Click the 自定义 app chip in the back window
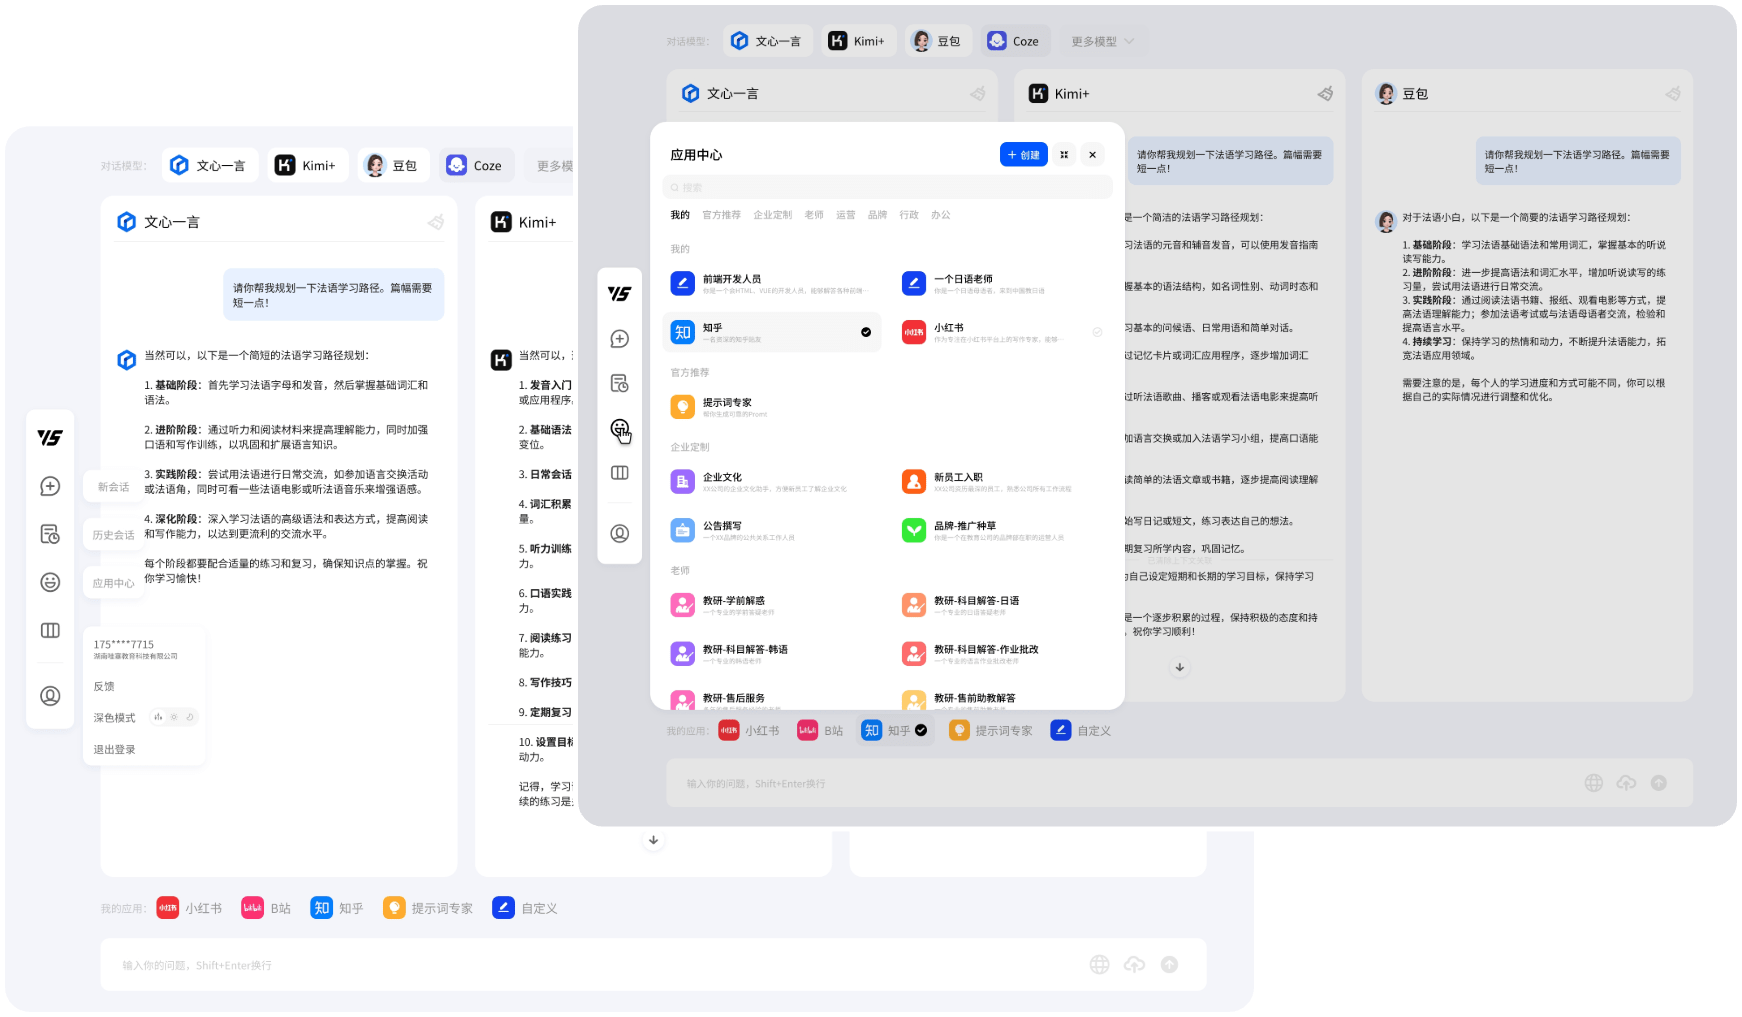The image size is (1742, 1017). pos(527,908)
